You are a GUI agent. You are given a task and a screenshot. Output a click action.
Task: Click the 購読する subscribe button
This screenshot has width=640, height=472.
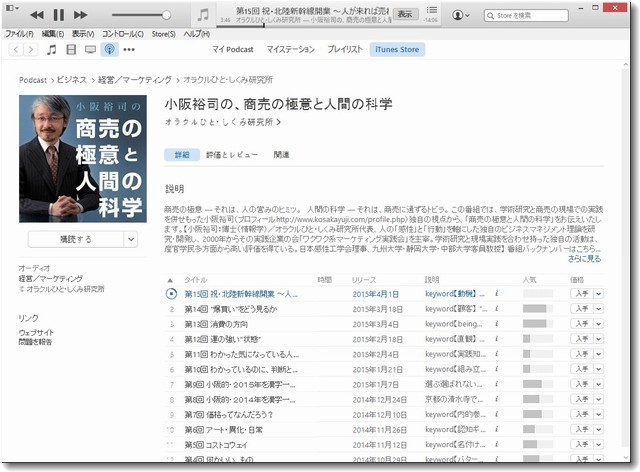point(76,239)
